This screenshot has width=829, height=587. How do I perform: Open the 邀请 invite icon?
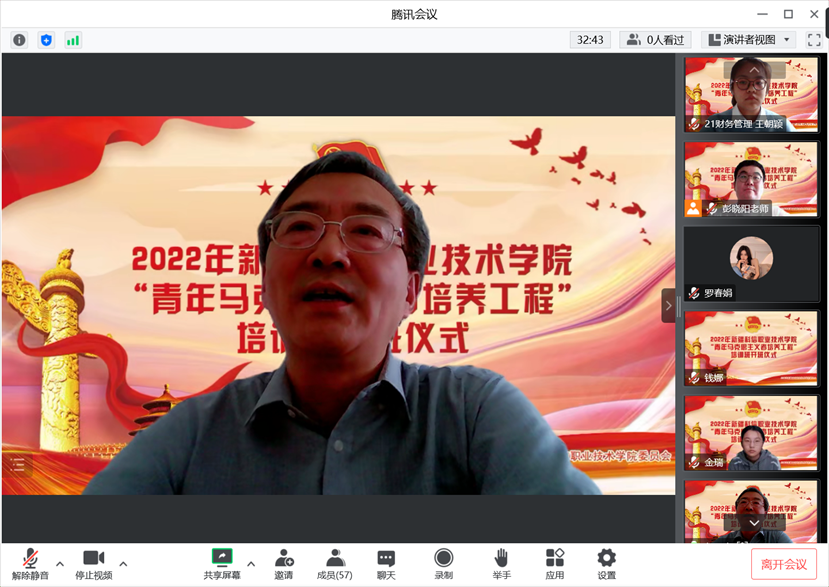284,564
